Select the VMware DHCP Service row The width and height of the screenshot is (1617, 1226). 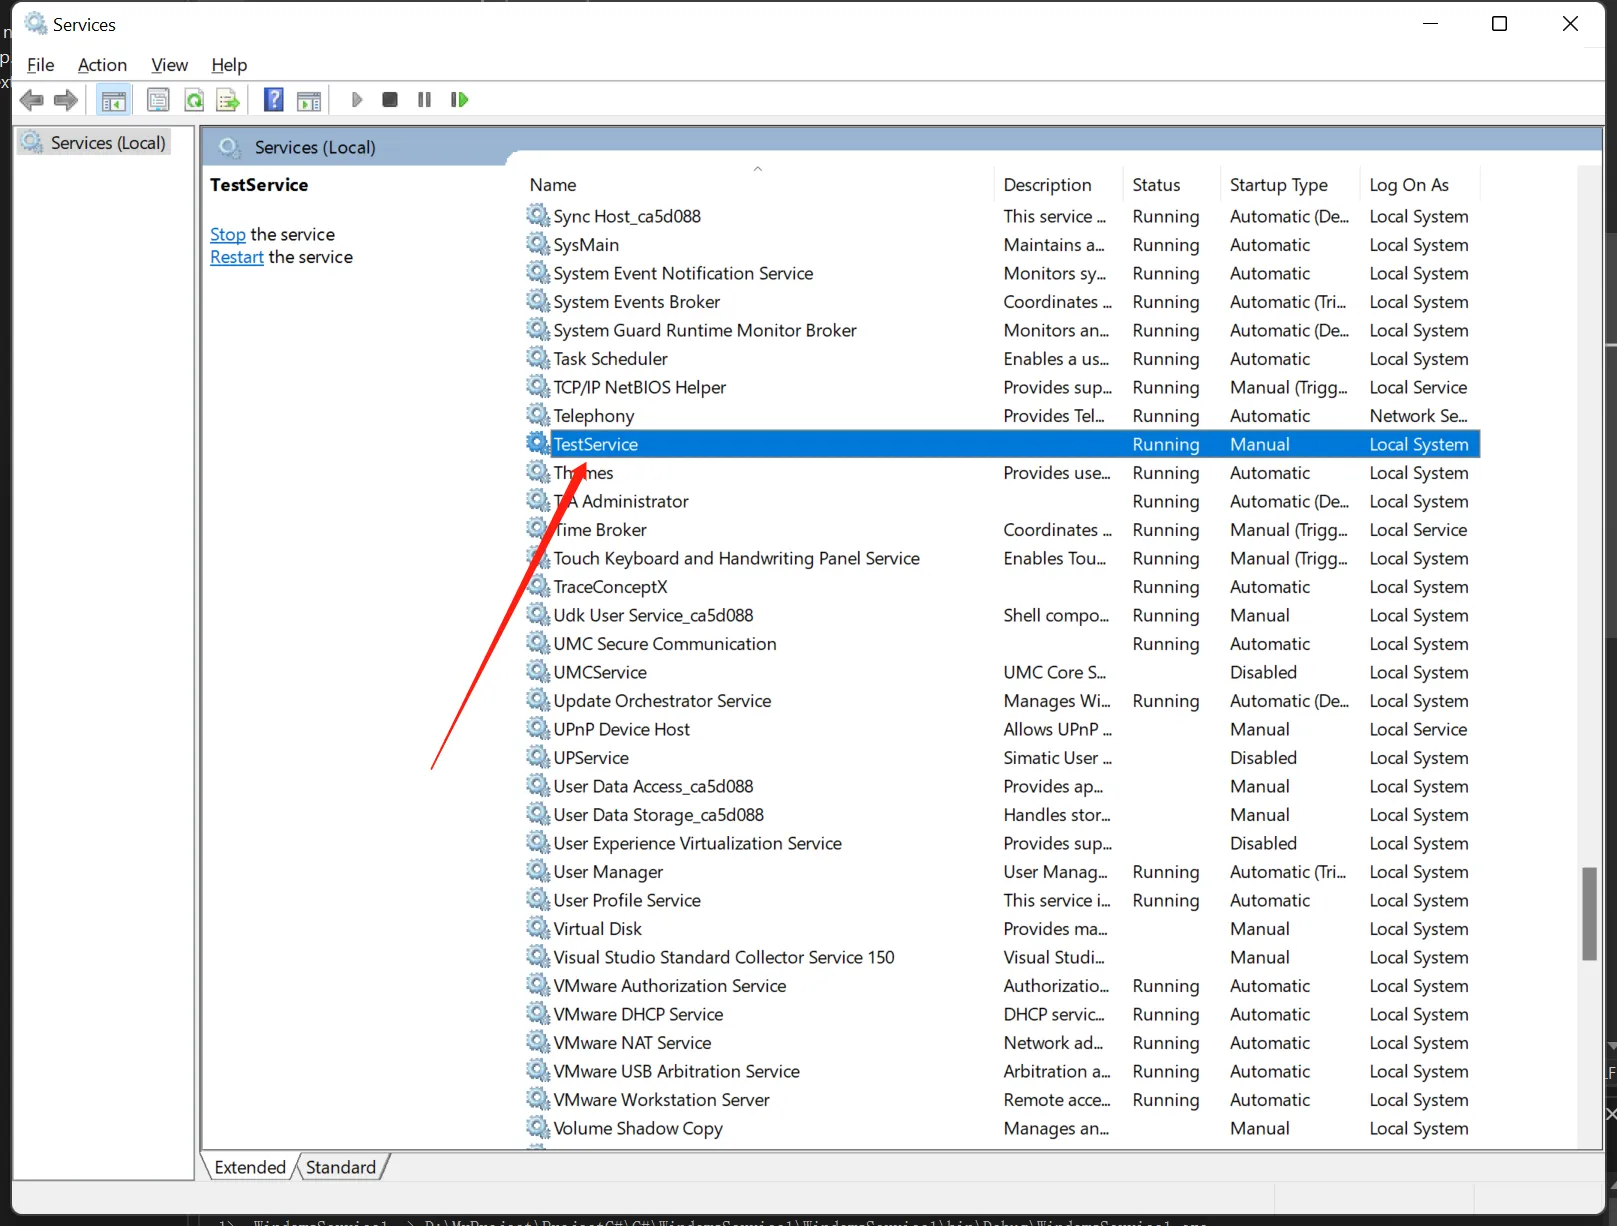(1002, 1014)
